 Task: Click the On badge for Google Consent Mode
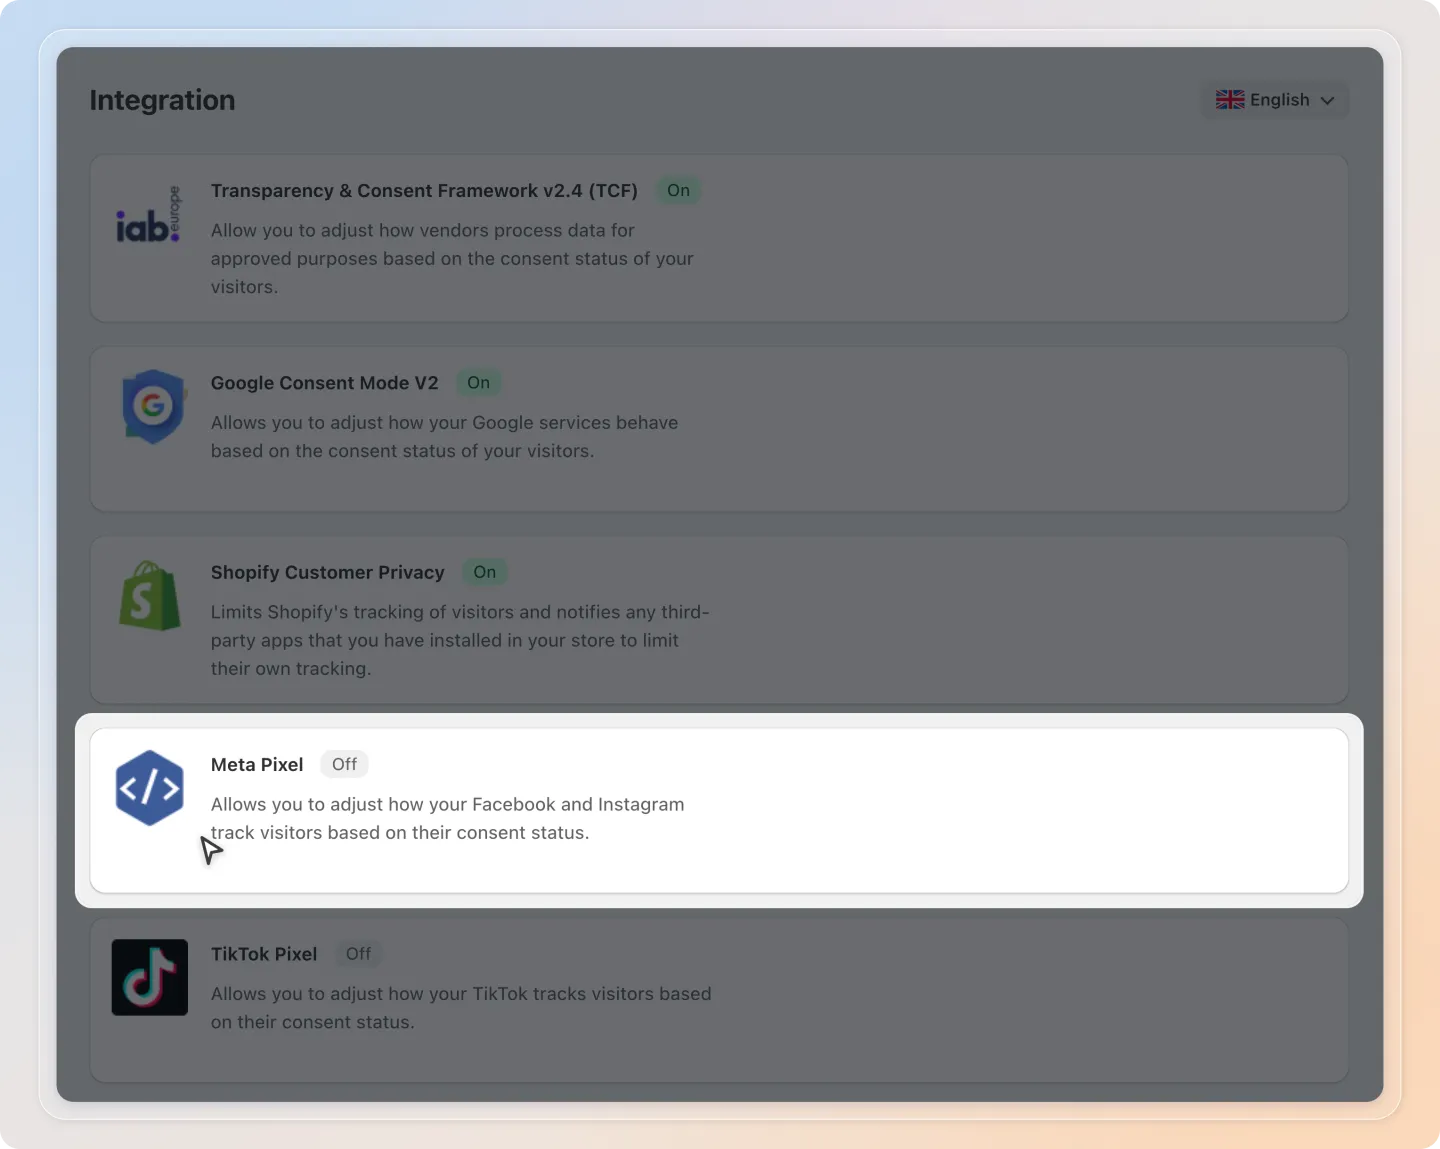tap(479, 382)
